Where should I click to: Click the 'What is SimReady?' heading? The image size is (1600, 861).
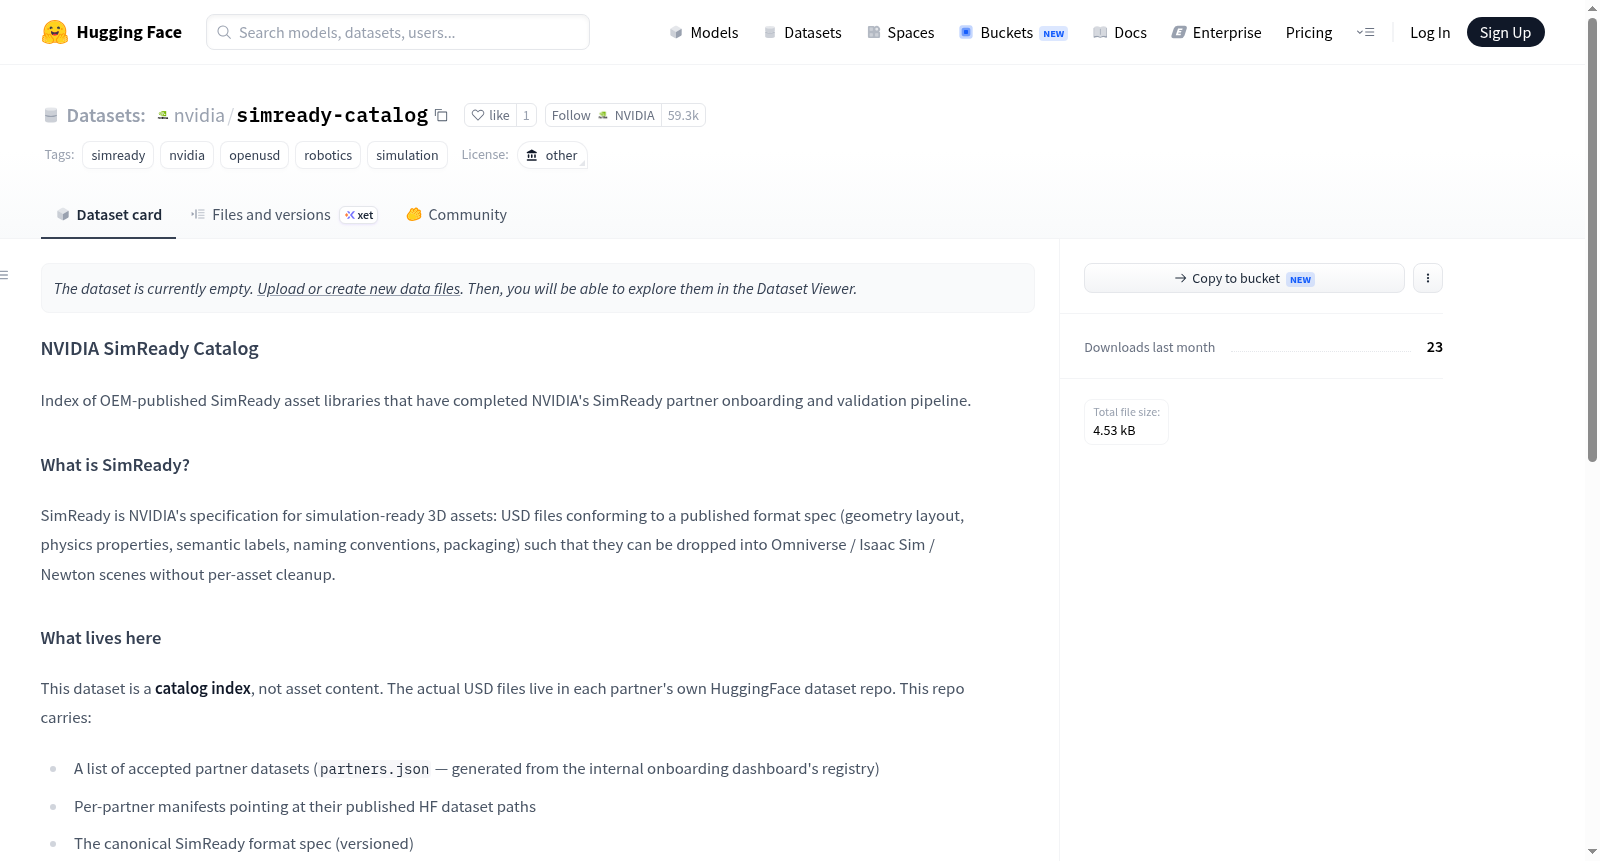[115, 465]
